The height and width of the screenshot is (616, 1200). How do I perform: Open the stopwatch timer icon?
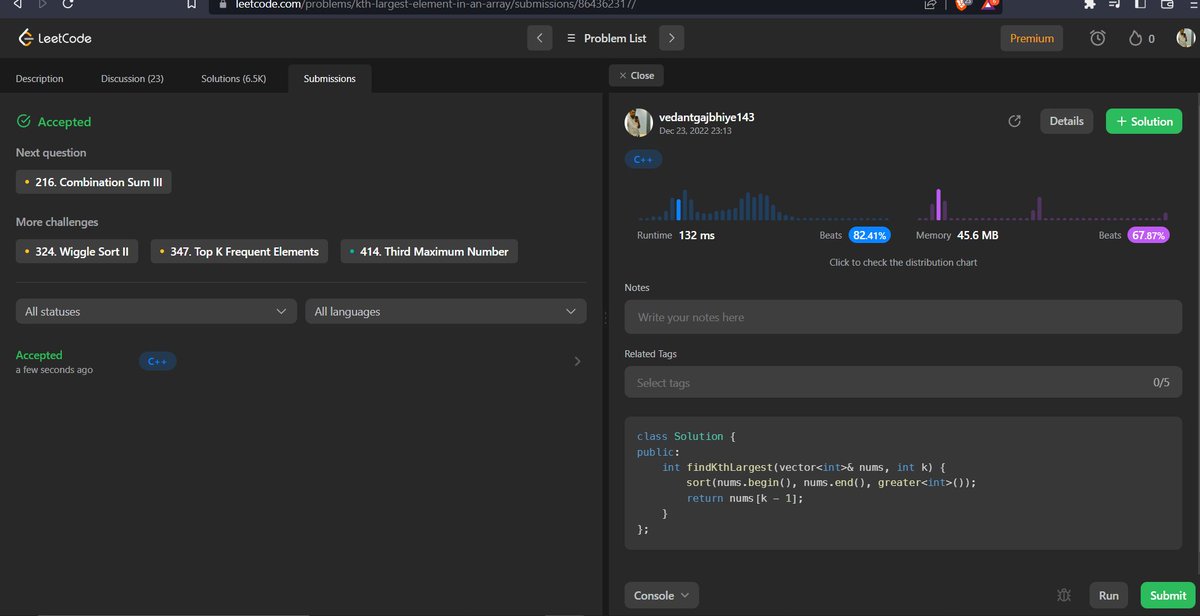pyautogui.click(x=1097, y=38)
